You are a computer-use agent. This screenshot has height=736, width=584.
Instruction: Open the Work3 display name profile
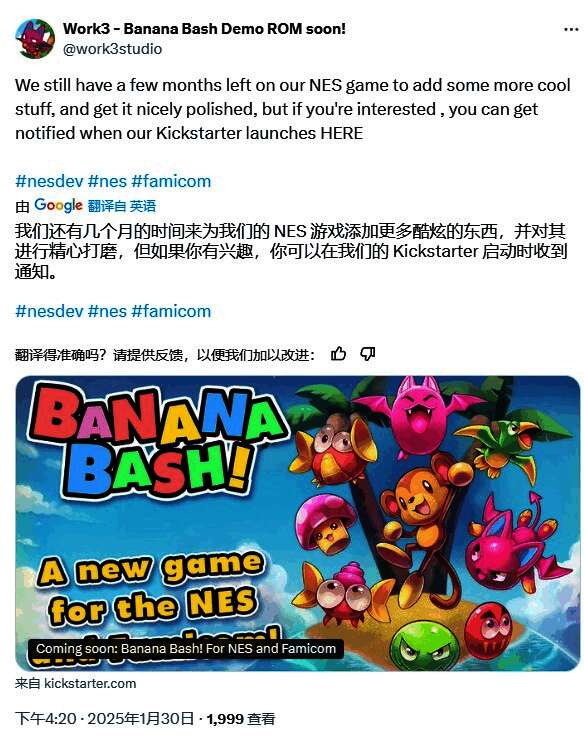click(204, 29)
